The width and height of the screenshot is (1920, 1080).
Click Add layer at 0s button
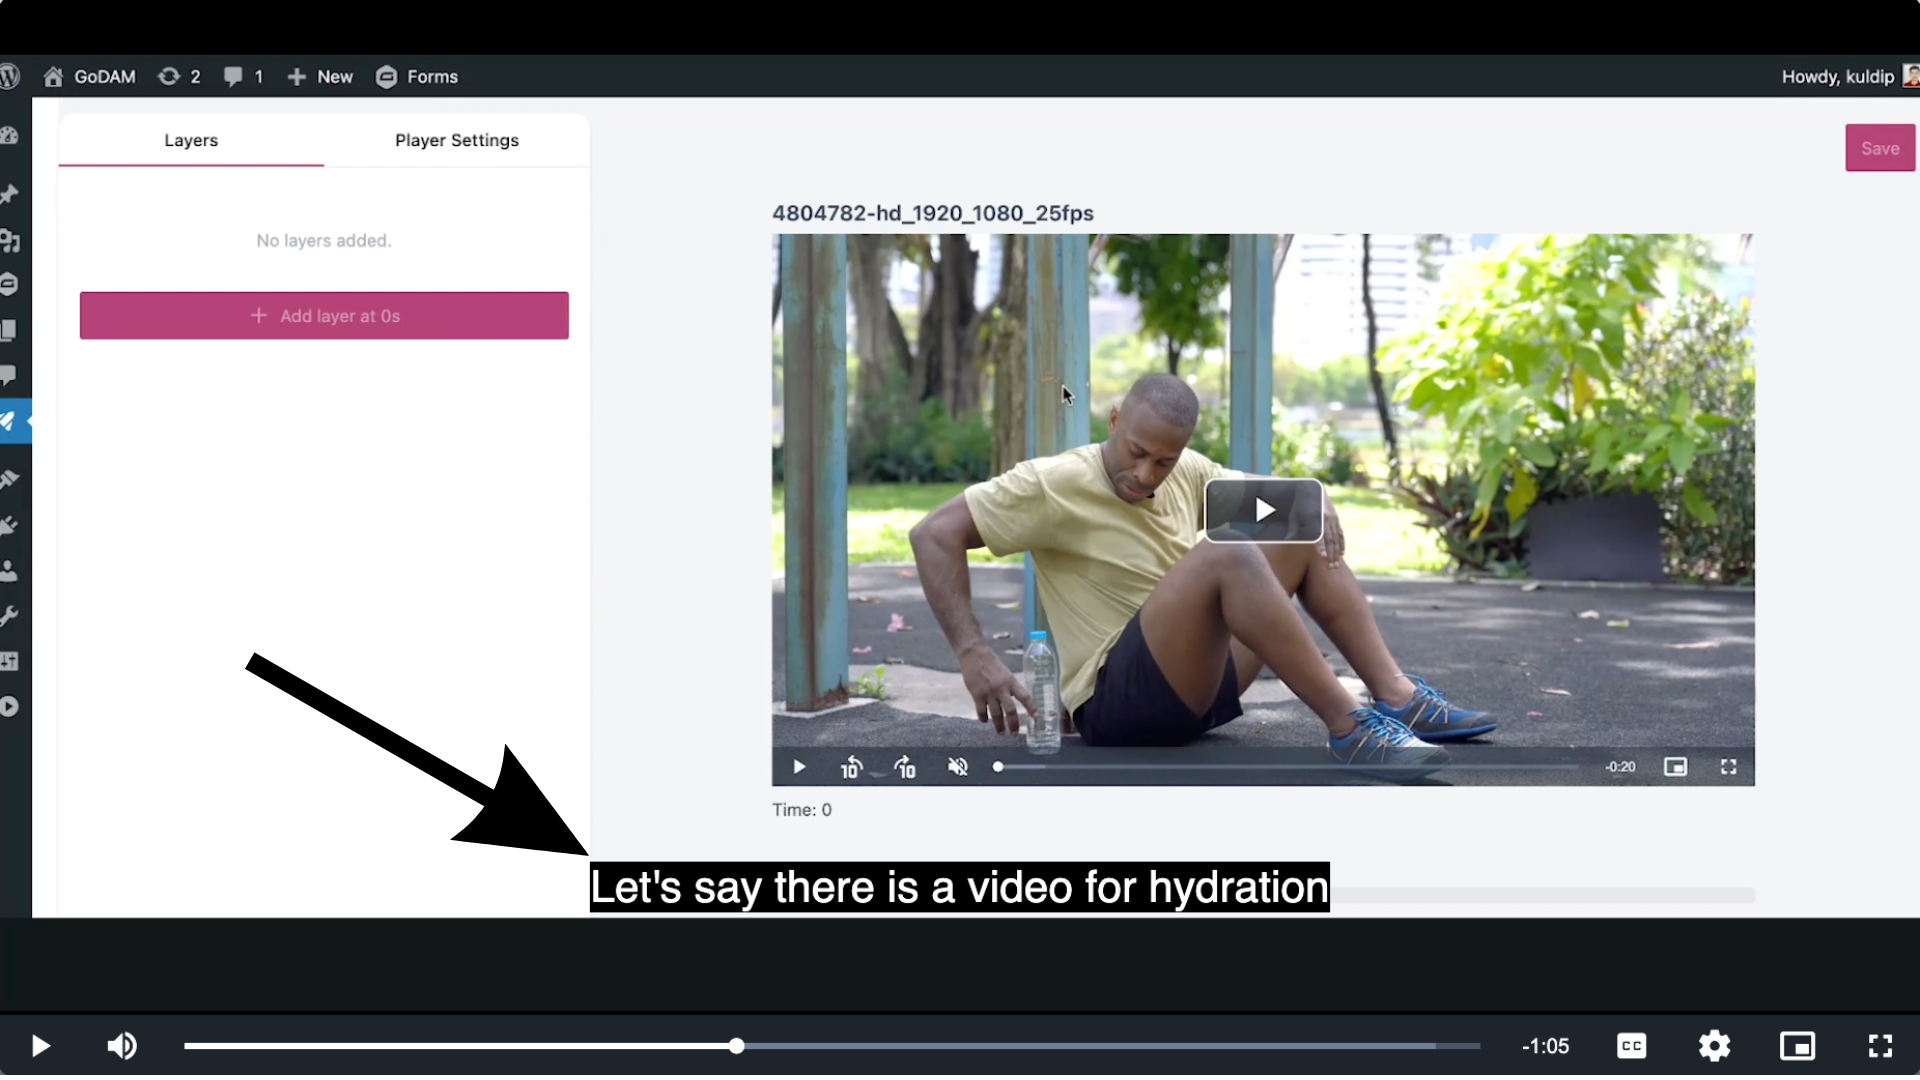pyautogui.click(x=324, y=316)
